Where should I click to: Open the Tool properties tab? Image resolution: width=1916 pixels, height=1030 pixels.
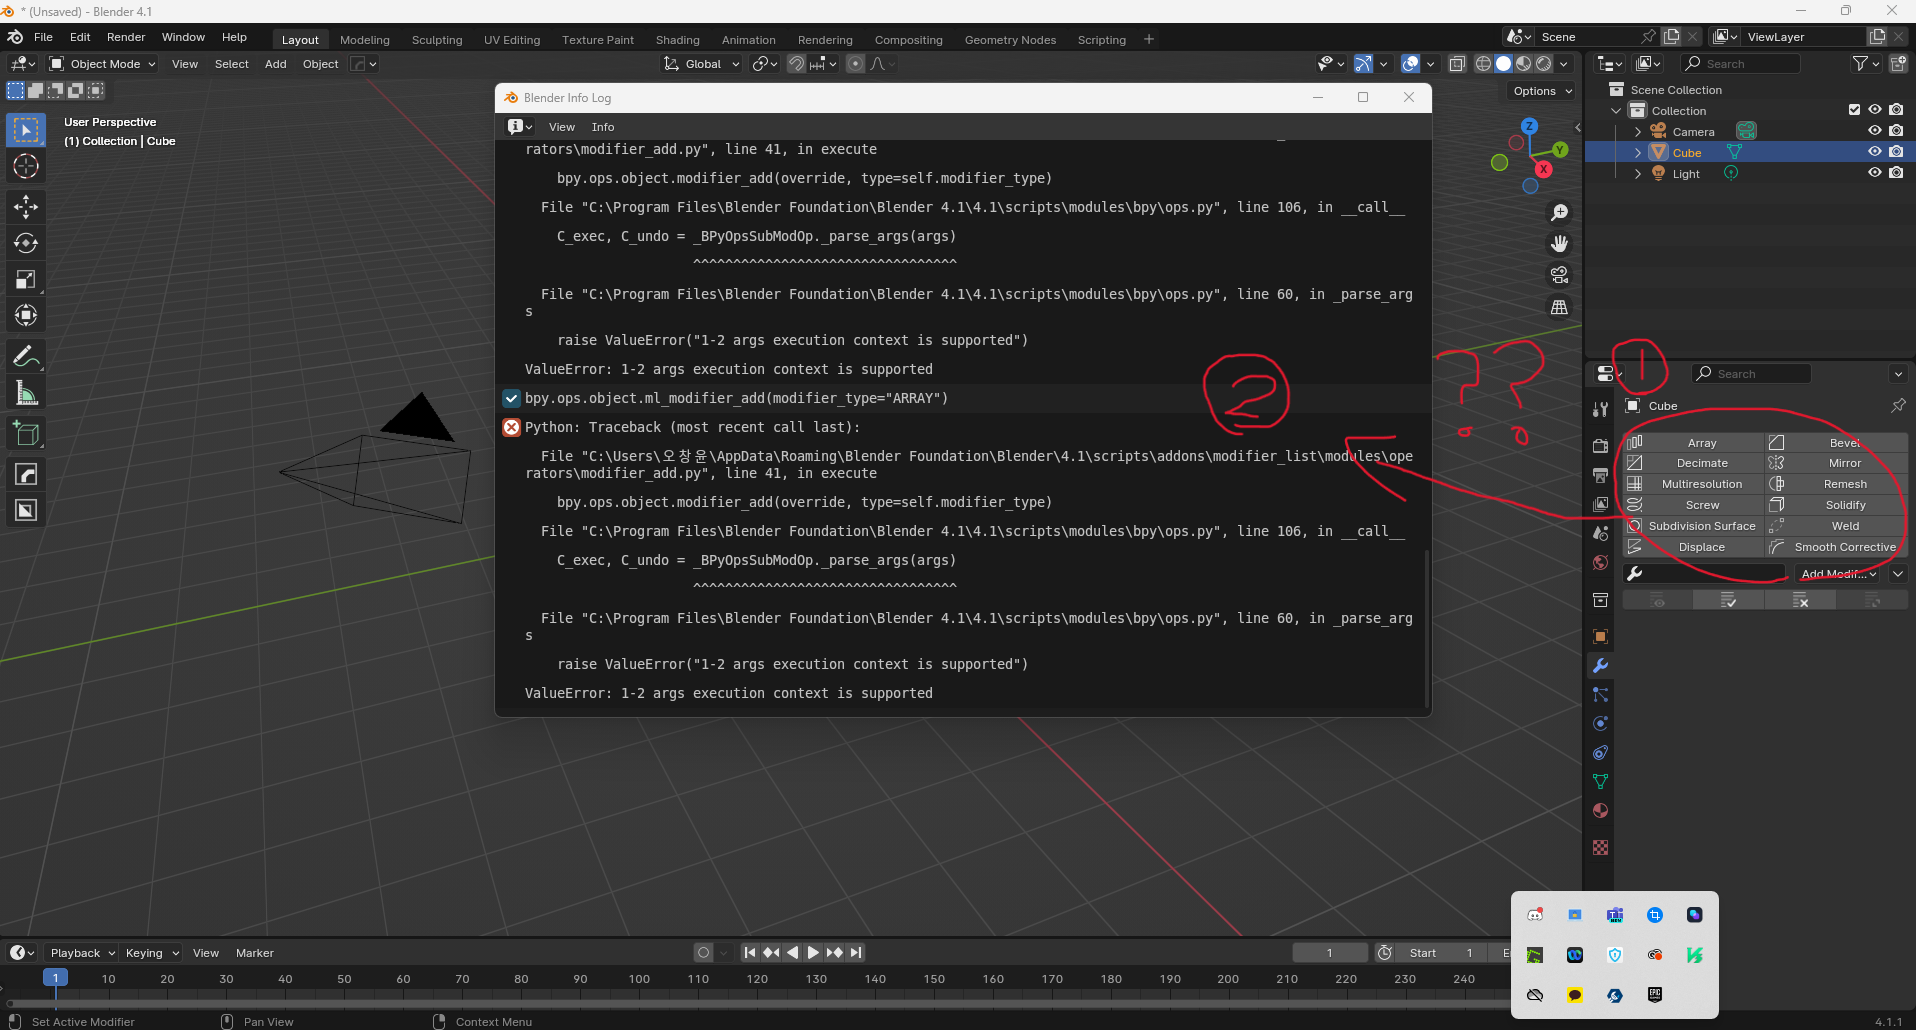click(x=1600, y=409)
